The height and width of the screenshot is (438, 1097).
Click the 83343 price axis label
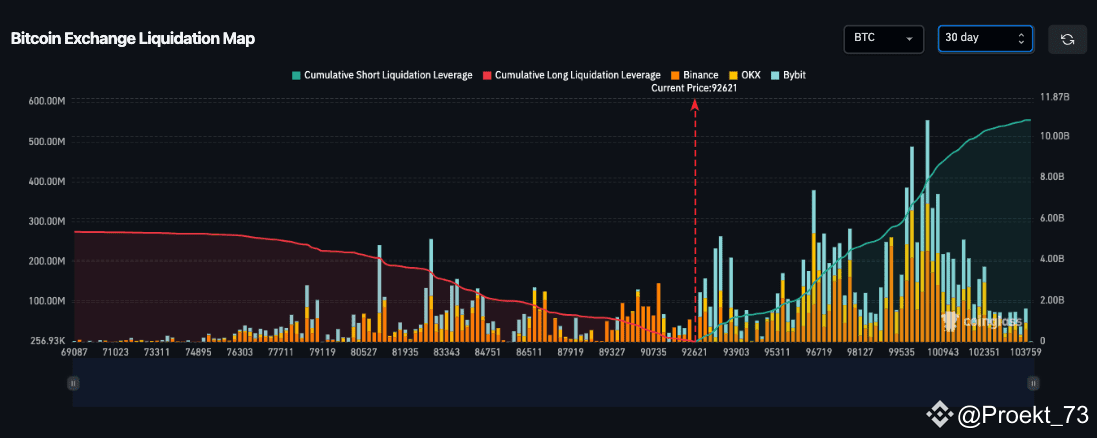click(446, 353)
